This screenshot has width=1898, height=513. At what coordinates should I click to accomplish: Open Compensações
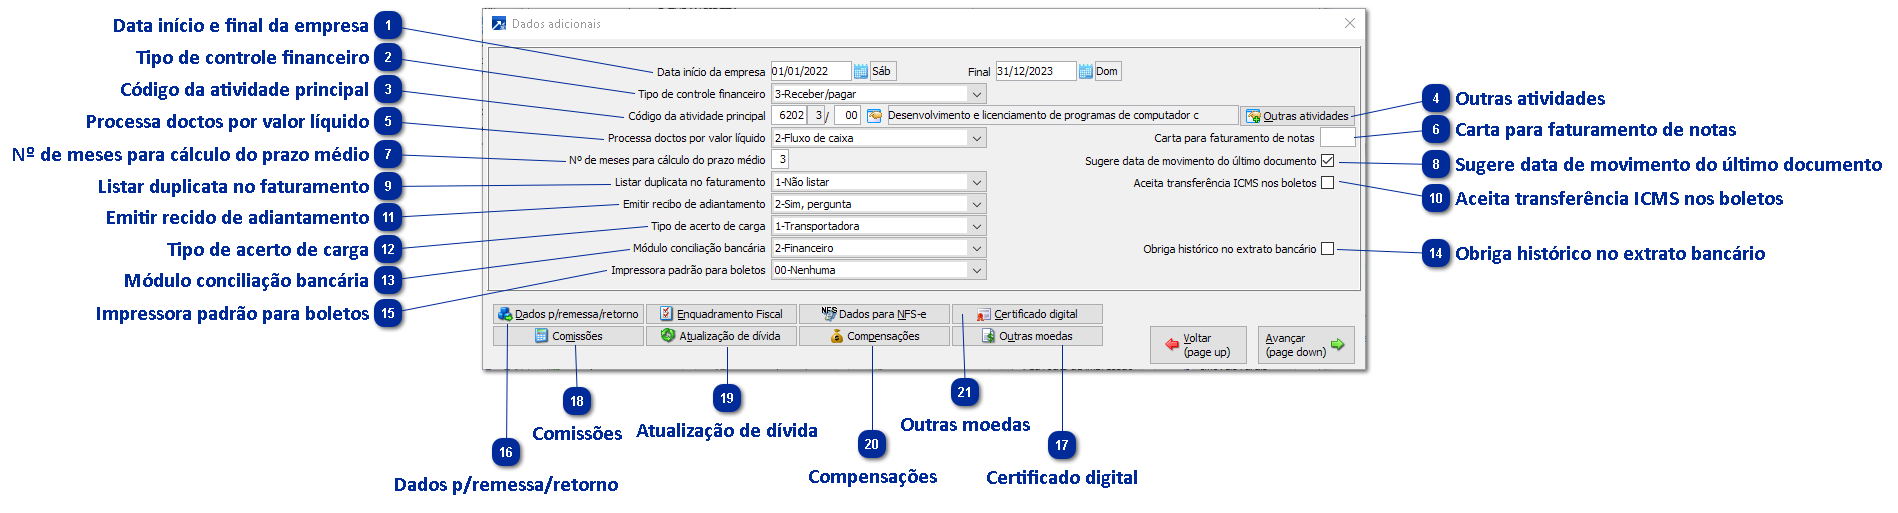click(x=874, y=336)
